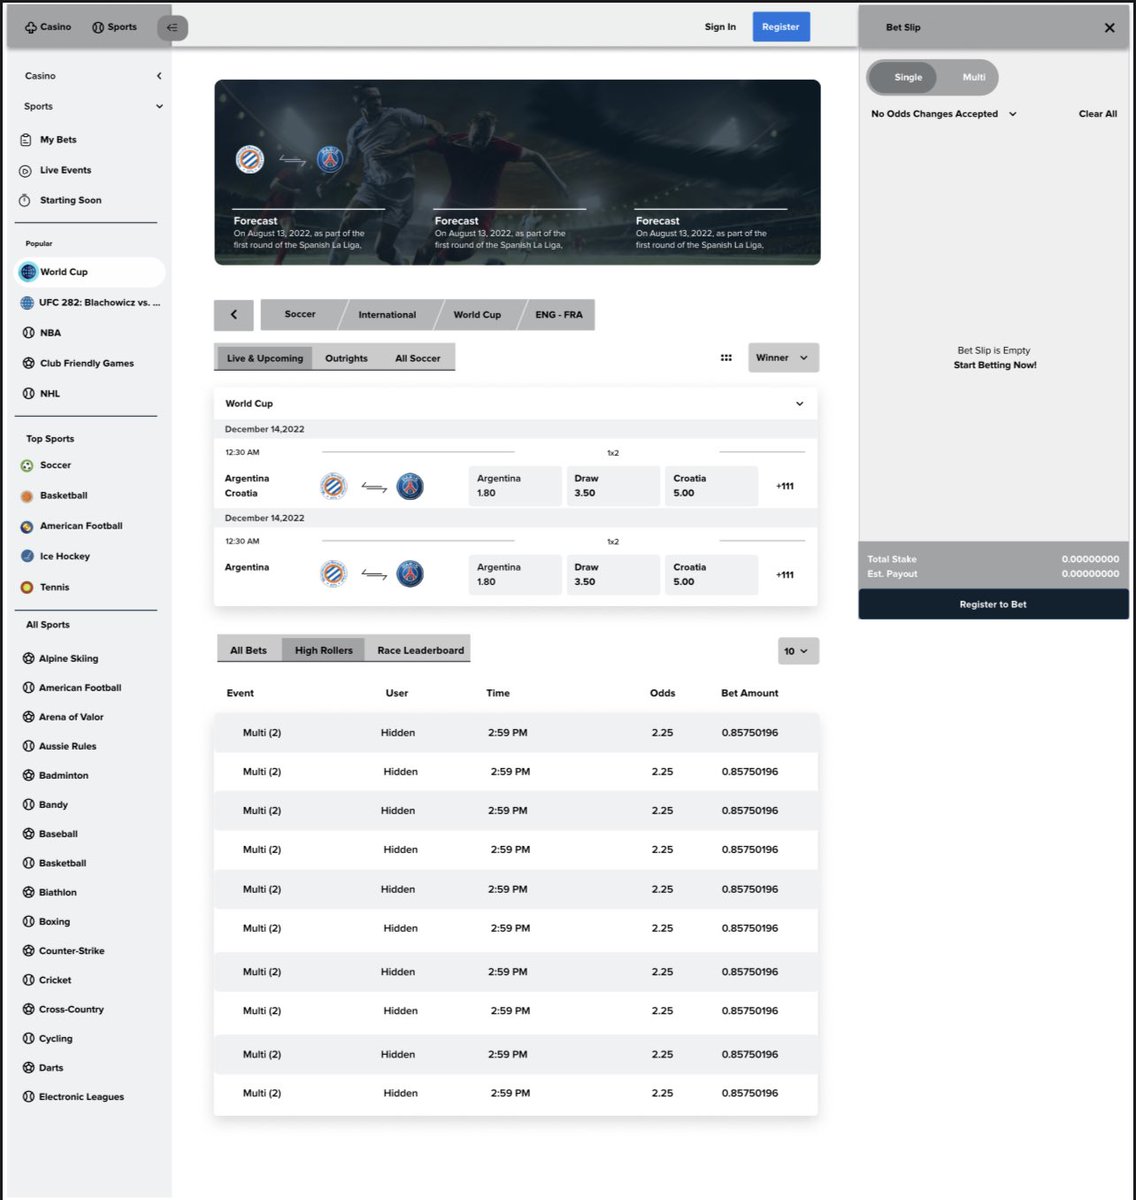Open Aussie Rules in All Sports list

tap(67, 746)
